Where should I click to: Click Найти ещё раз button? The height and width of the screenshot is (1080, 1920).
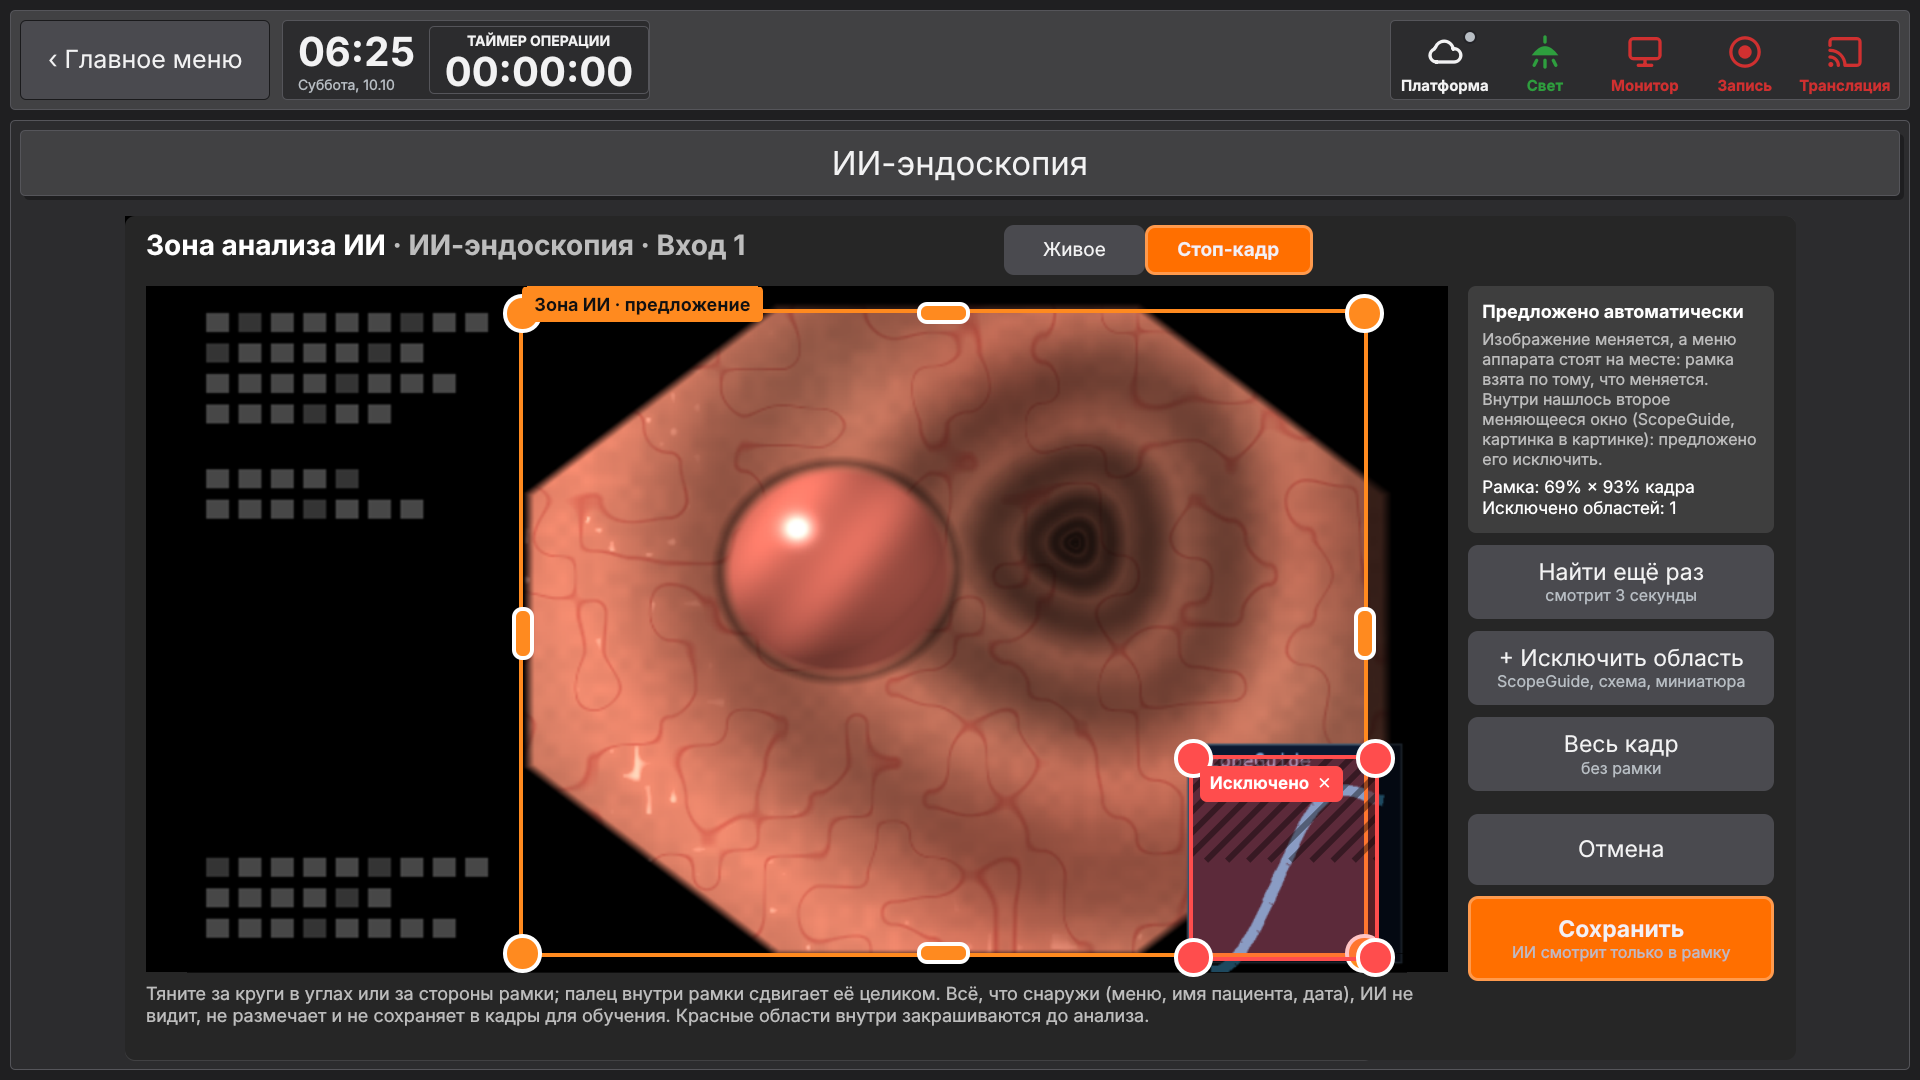point(1620,582)
